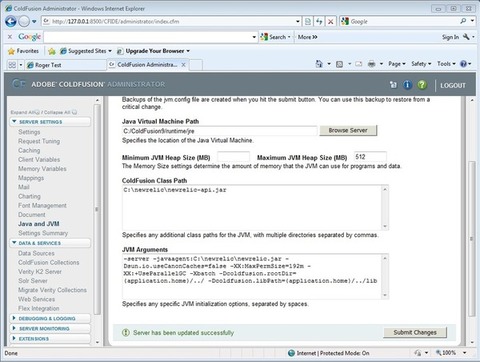The height and width of the screenshot is (362, 480).
Task: Click the ColdFusion system information icon
Action: [x=407, y=85]
